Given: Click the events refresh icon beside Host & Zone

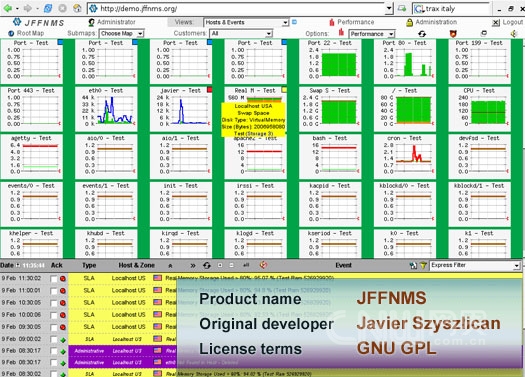Looking at the screenshot, I should pyautogui.click(x=207, y=266).
